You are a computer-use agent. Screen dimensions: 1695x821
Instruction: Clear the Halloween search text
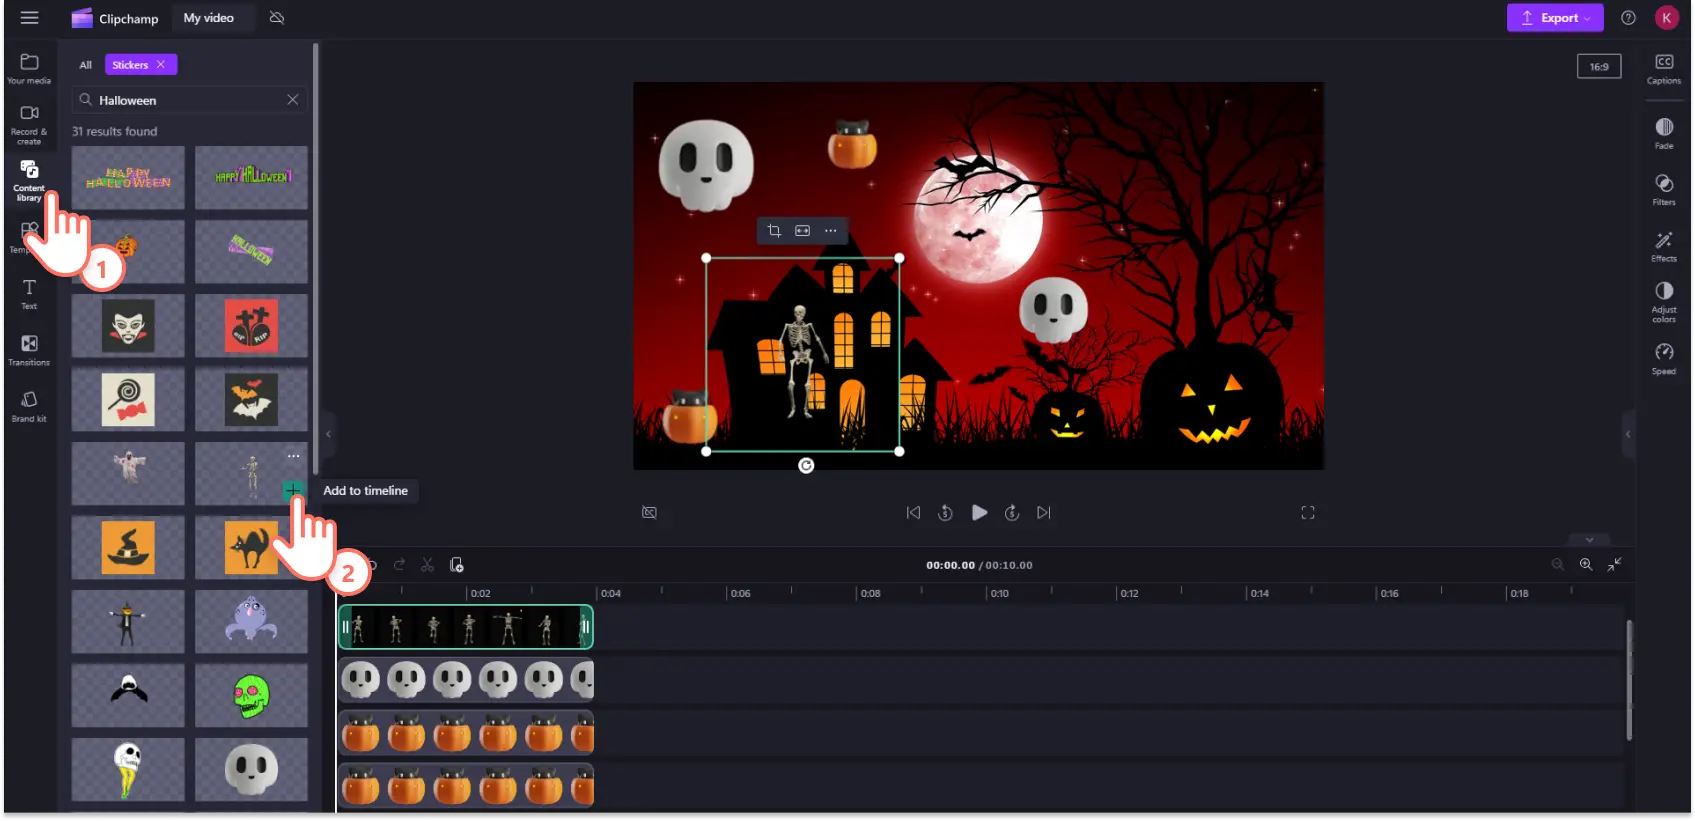(x=292, y=100)
